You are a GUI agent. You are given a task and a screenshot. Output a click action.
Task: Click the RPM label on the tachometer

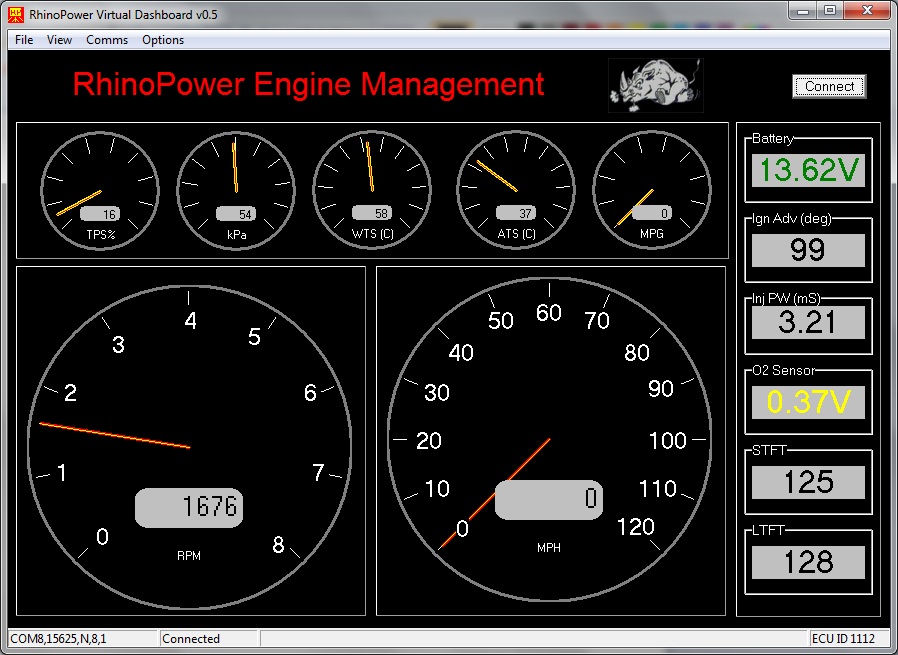coord(189,555)
